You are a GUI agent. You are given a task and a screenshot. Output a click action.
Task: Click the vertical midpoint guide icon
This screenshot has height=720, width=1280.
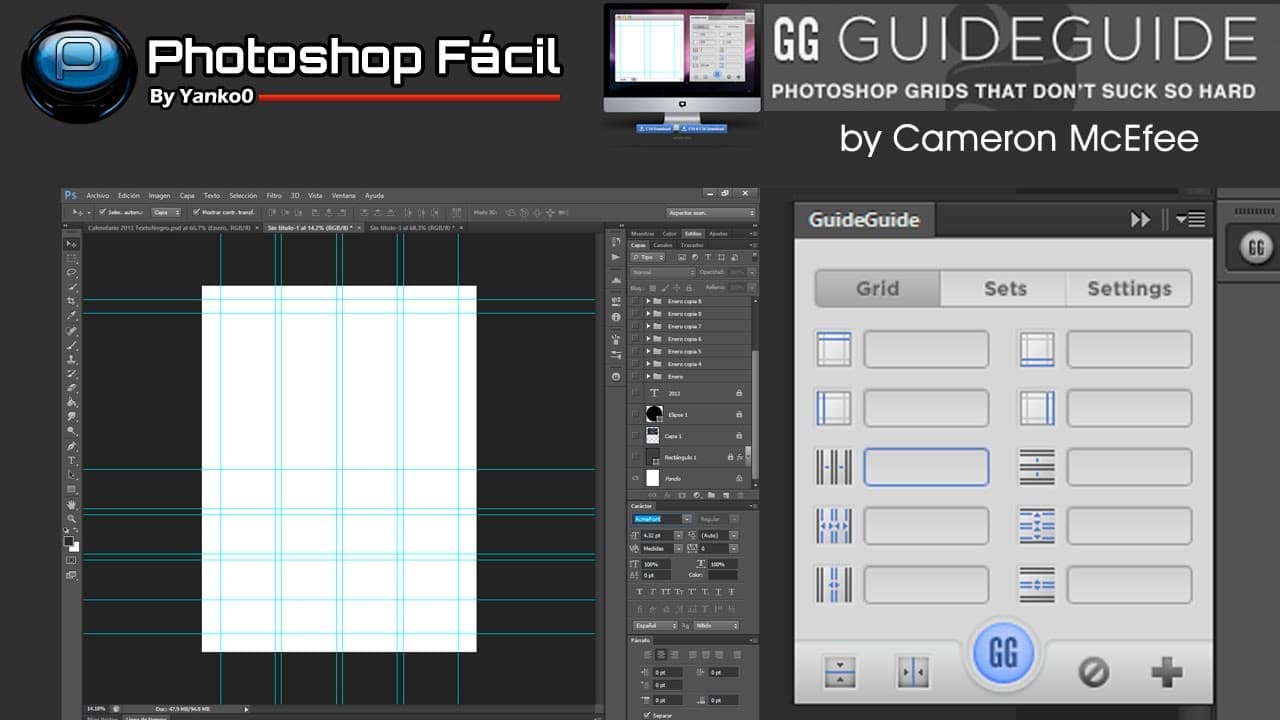pyautogui.click(x=912, y=673)
